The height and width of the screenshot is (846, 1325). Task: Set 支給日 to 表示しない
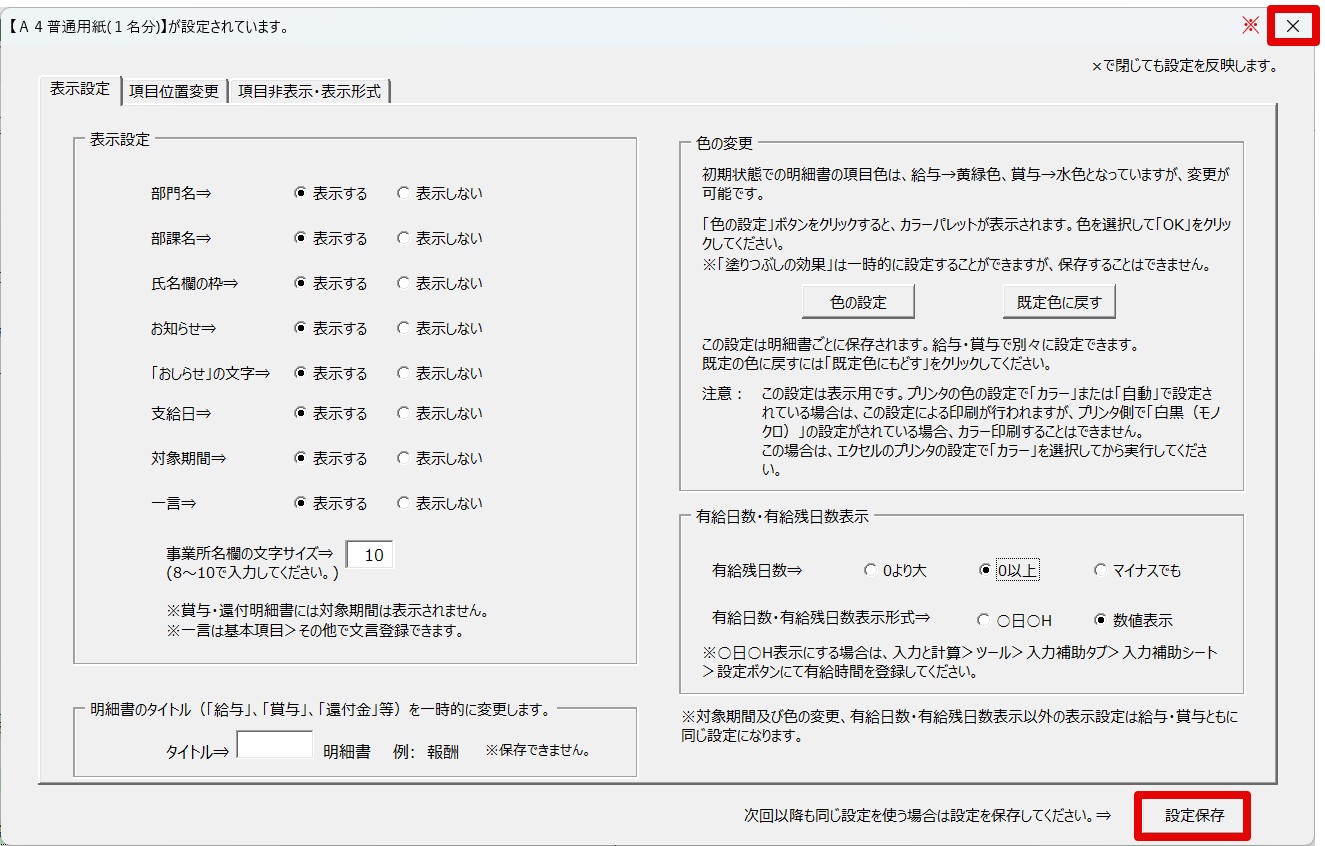pyautogui.click(x=403, y=414)
